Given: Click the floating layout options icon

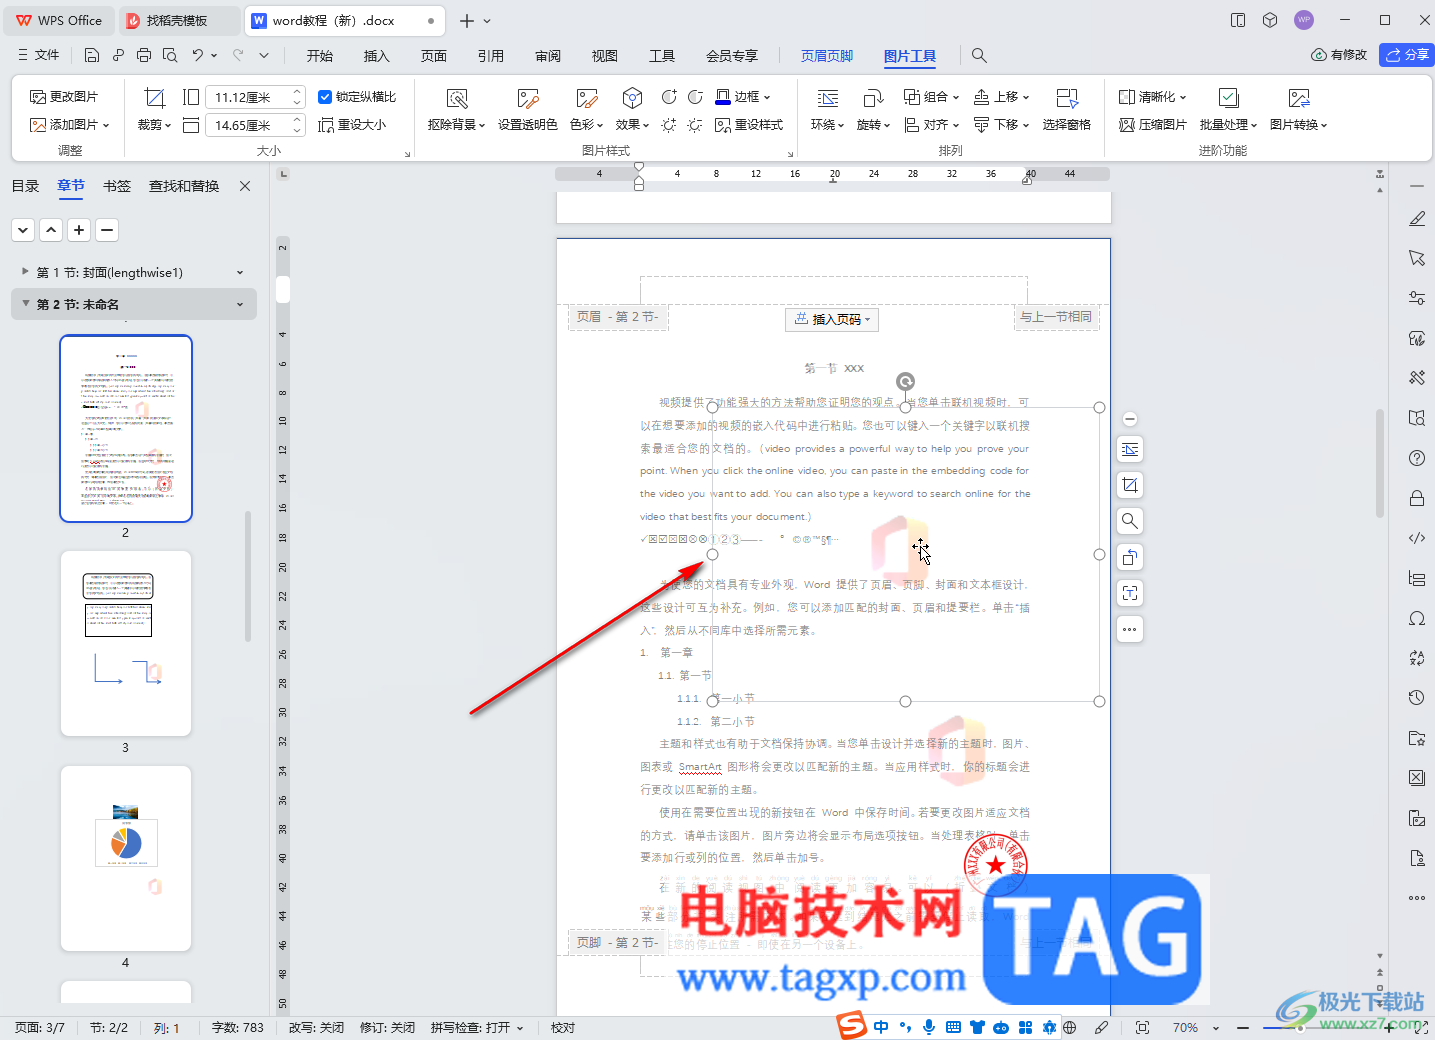Looking at the screenshot, I should click(1130, 450).
